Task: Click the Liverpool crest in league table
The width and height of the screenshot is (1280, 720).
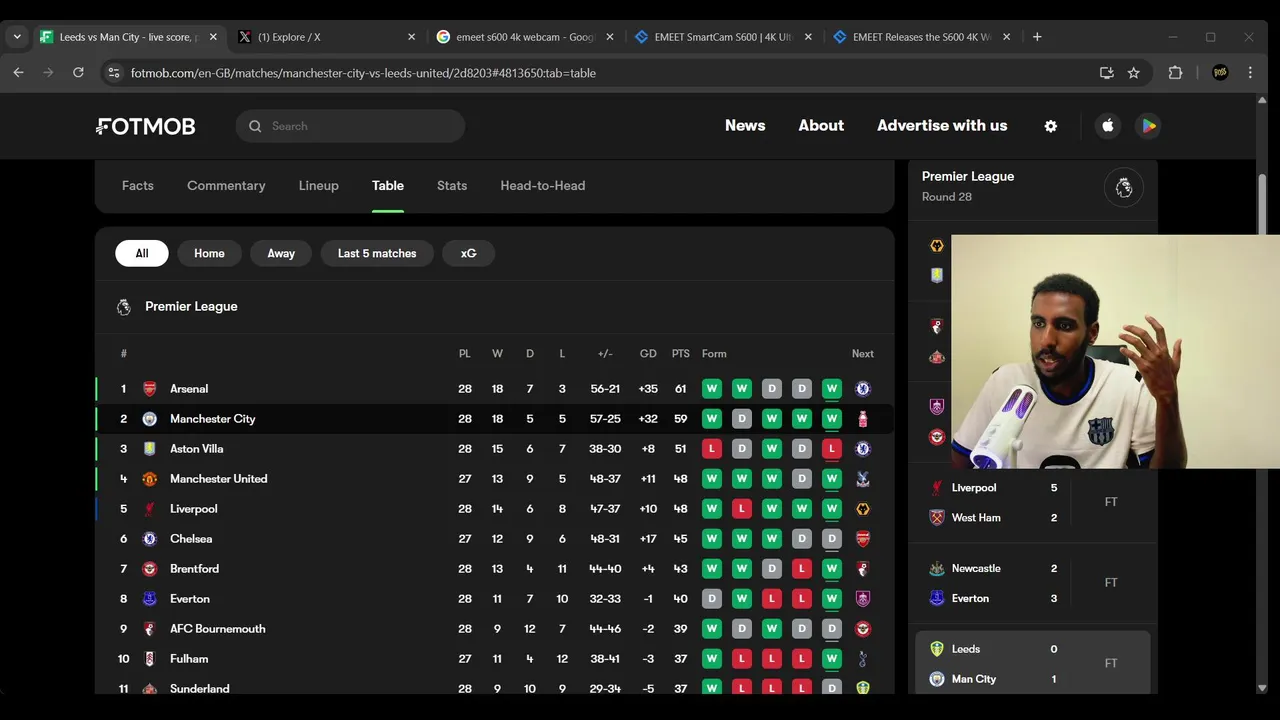Action: pyautogui.click(x=149, y=509)
